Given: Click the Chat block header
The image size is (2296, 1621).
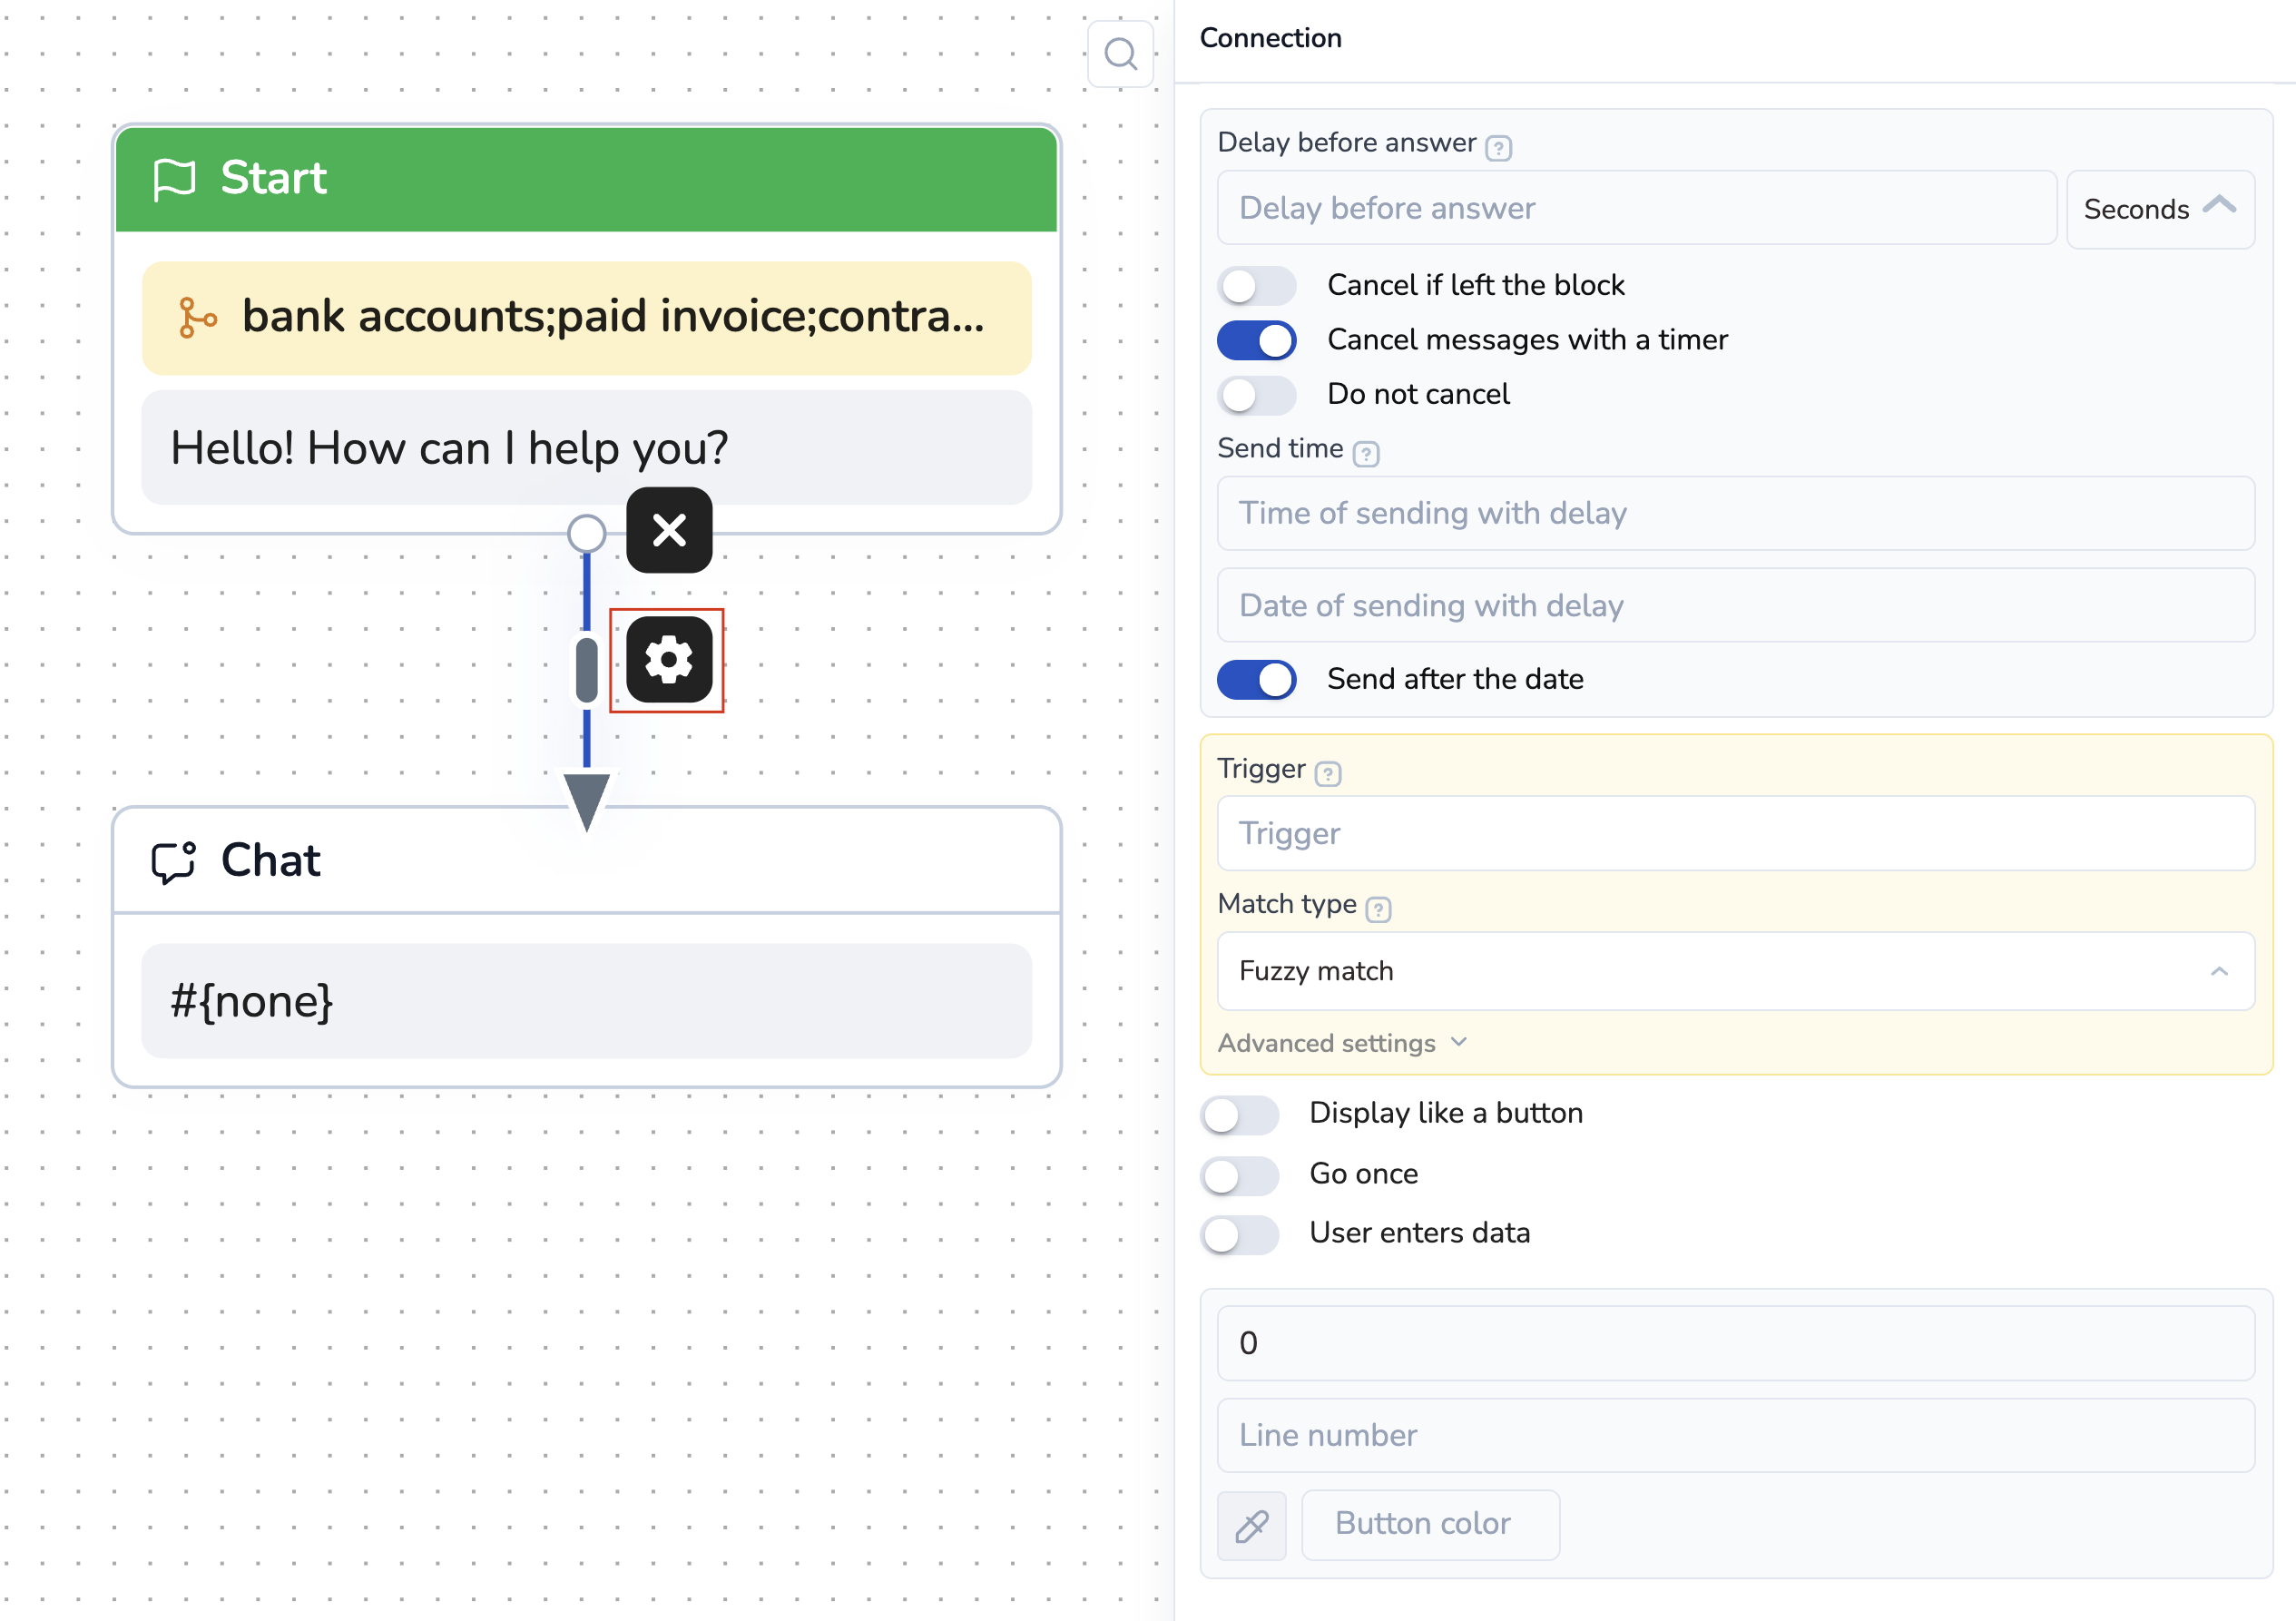Looking at the screenshot, I should click(x=586, y=861).
